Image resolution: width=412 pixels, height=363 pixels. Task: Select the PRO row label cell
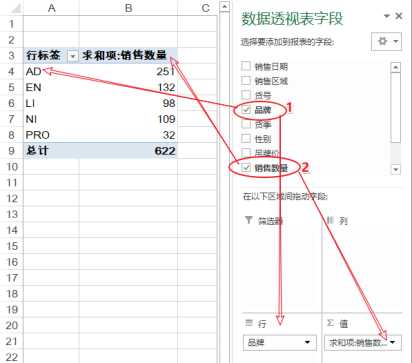51,135
